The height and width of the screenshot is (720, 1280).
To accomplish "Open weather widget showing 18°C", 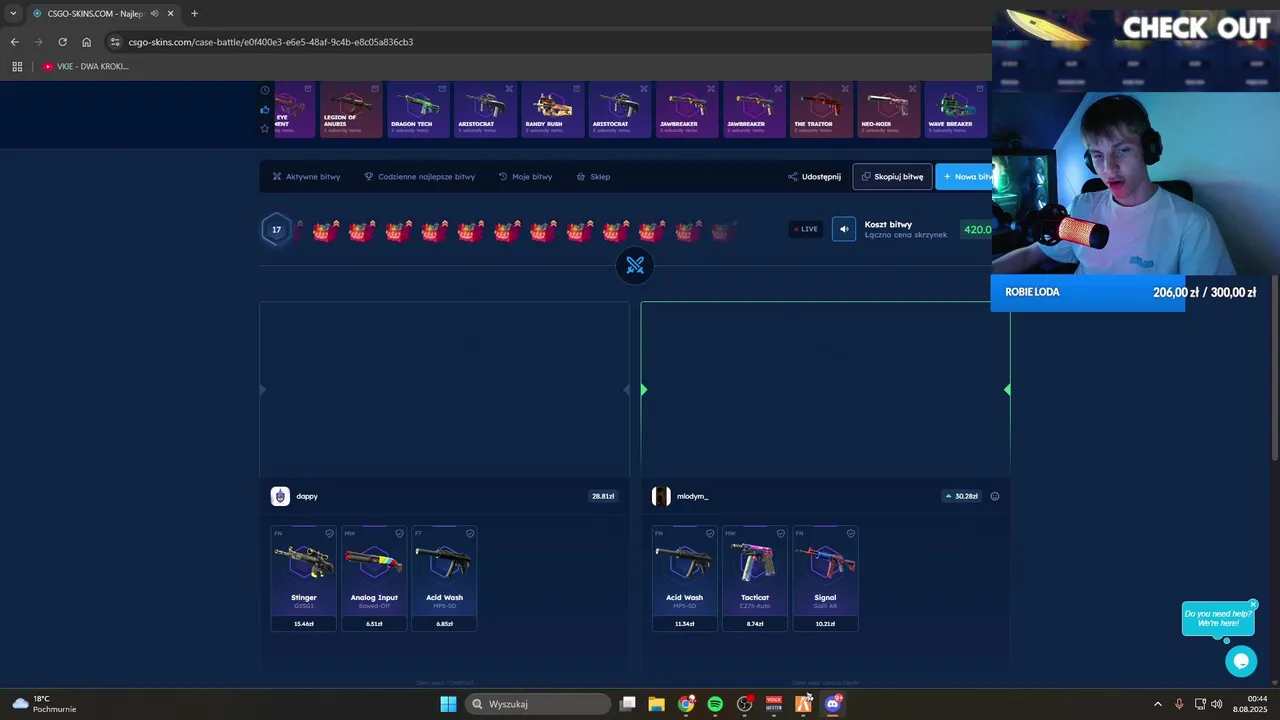I will click(42, 704).
